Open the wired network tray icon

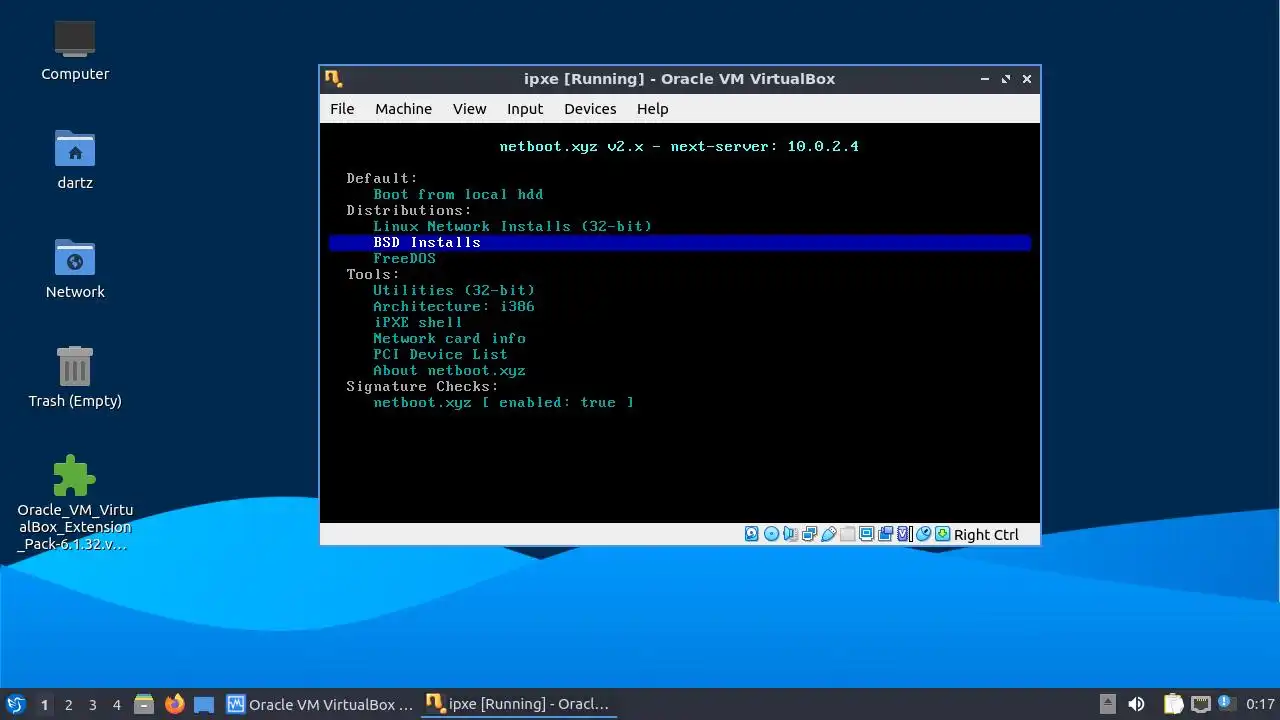point(1201,704)
